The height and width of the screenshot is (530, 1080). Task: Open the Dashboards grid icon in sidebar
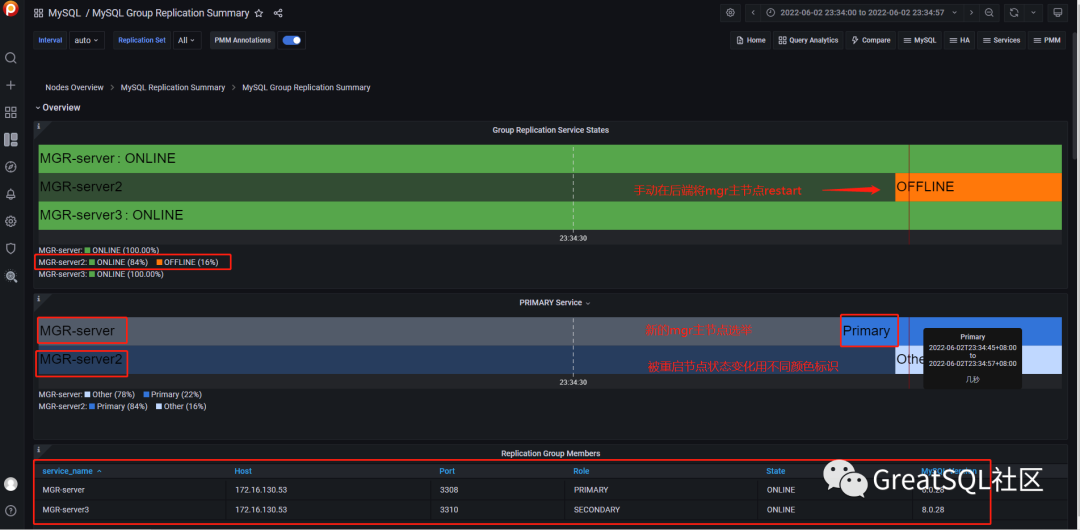pyautogui.click(x=10, y=112)
